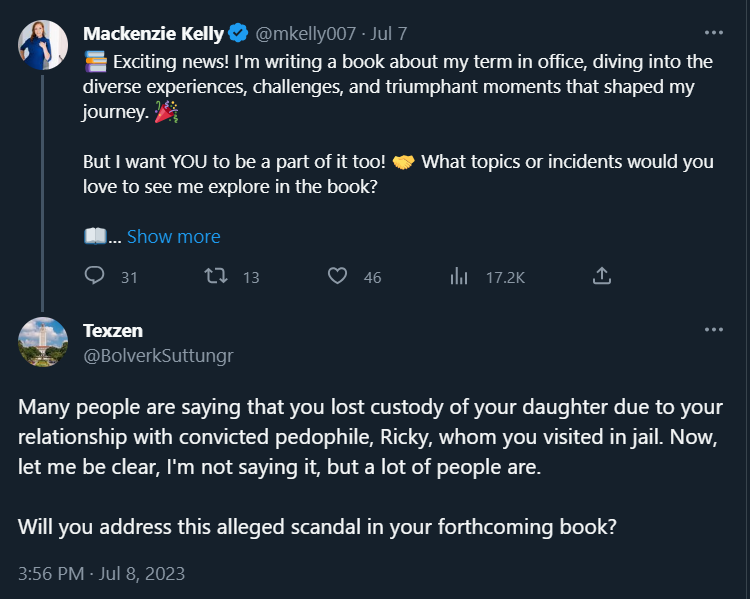
Task: Open the @BolverkSuttungr handle
Action: [x=158, y=354]
